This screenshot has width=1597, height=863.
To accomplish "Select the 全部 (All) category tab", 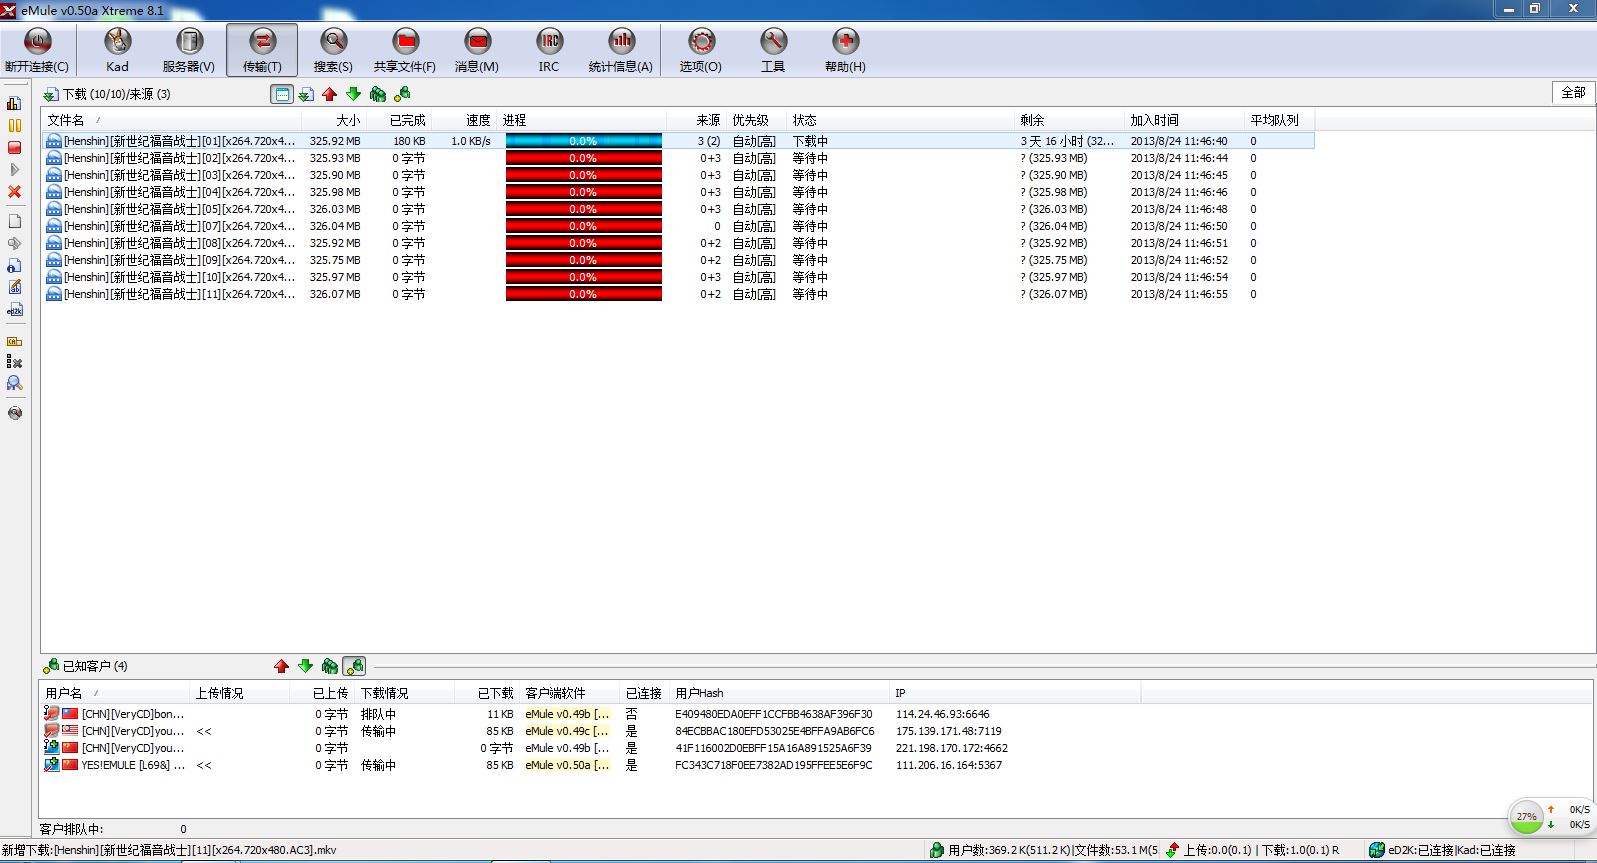I will tap(1573, 92).
